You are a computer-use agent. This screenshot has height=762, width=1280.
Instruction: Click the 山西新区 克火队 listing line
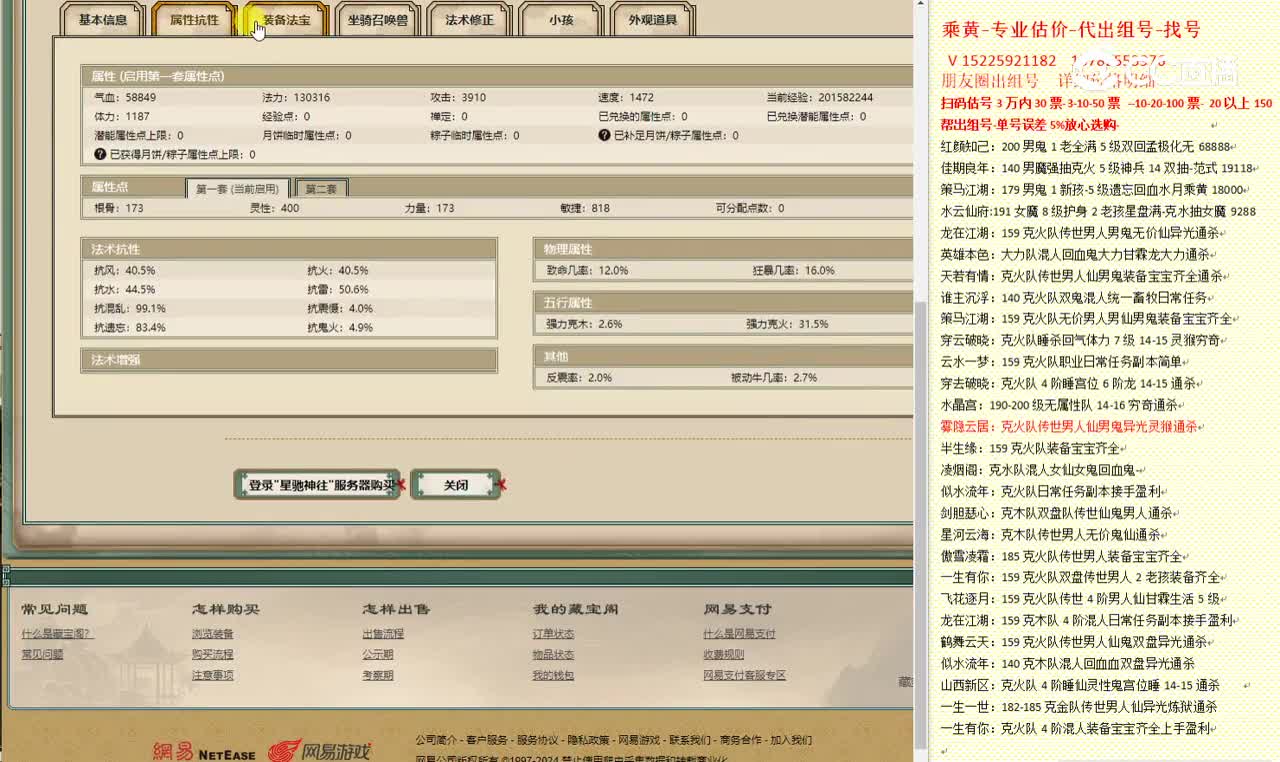click(1080, 685)
